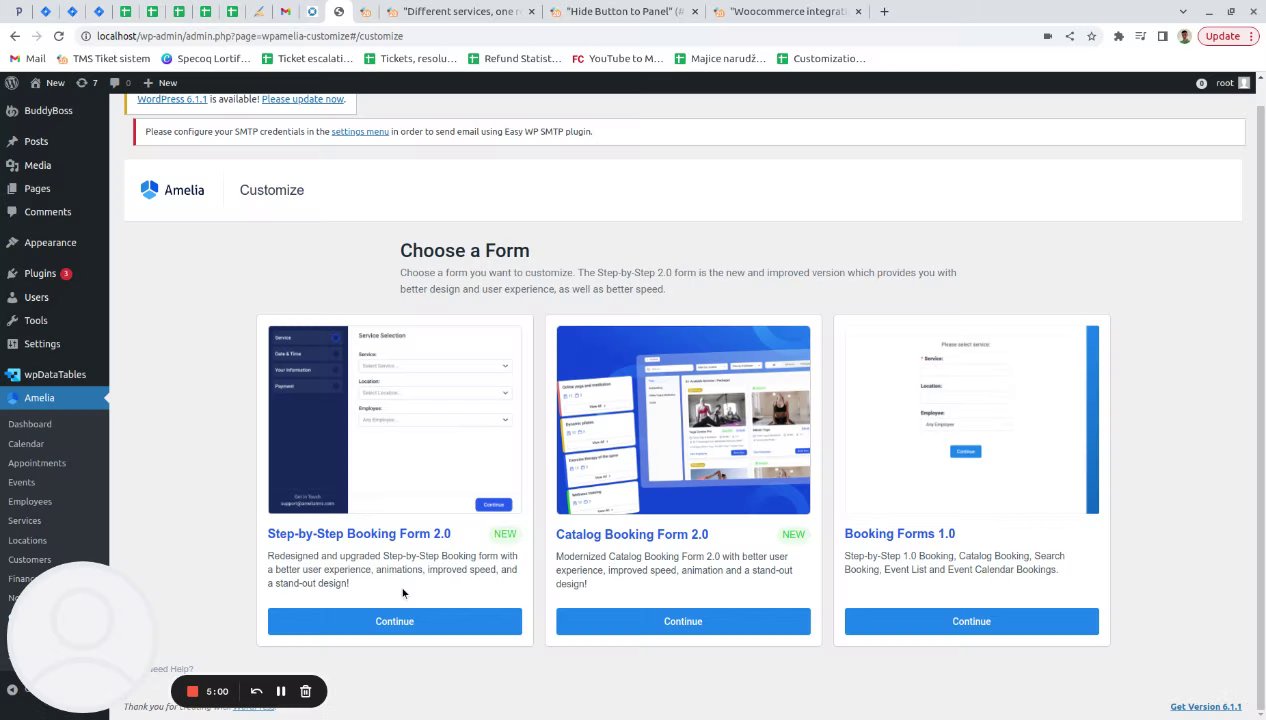Click Booking Forms 1.0 preview image
1266x720 pixels.
tap(971, 419)
